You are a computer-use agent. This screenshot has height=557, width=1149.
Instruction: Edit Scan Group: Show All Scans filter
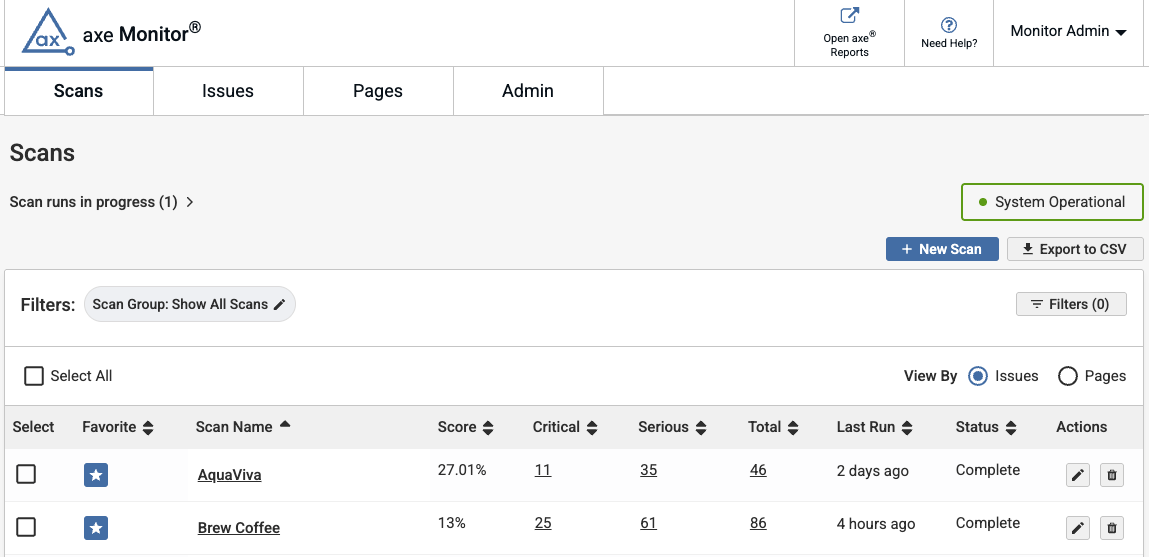point(190,304)
